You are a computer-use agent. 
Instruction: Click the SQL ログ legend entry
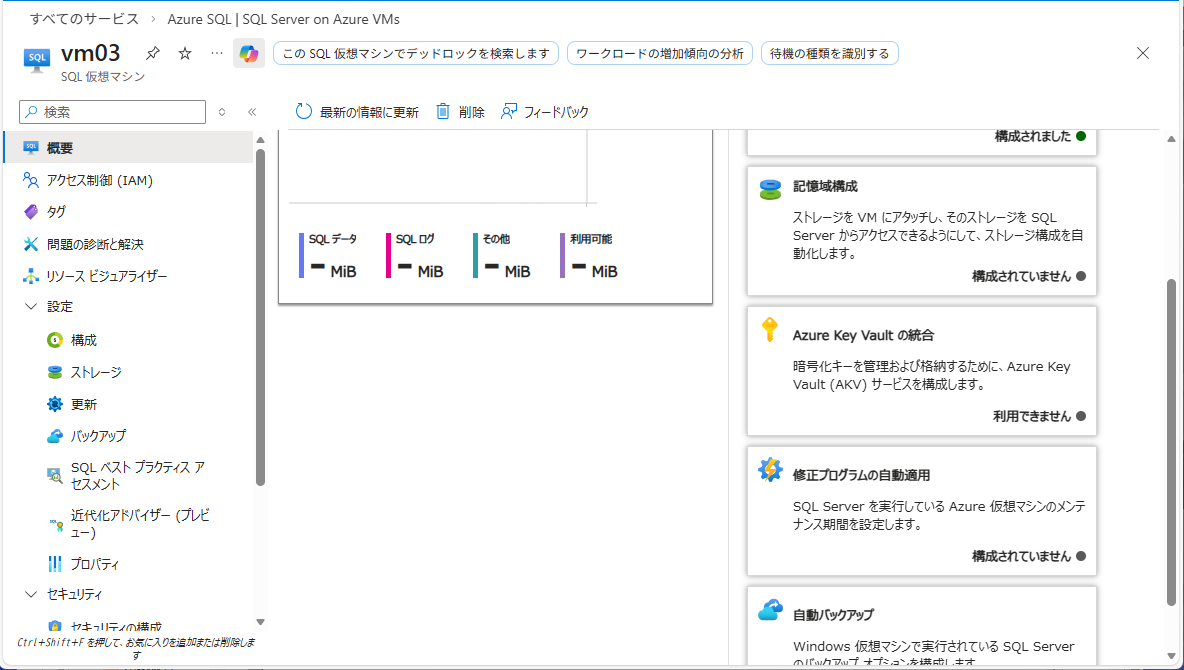[x=416, y=255]
